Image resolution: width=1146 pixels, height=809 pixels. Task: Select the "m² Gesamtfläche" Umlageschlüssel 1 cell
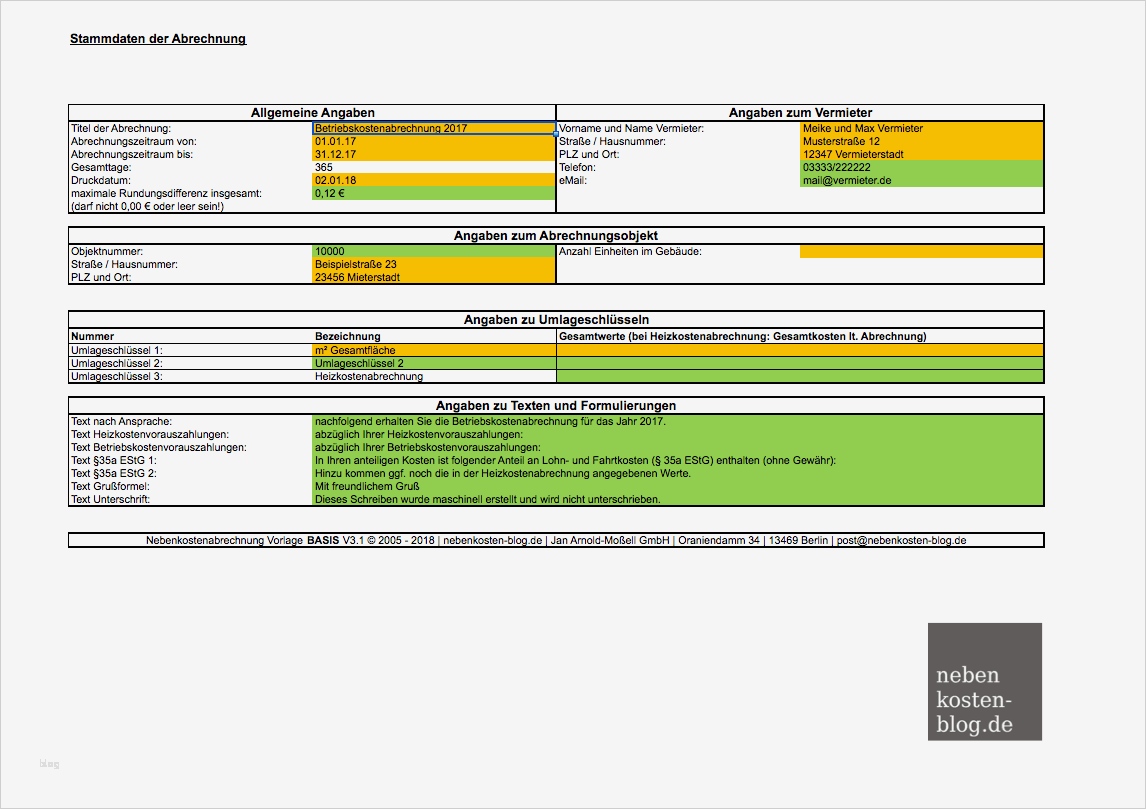[430, 350]
